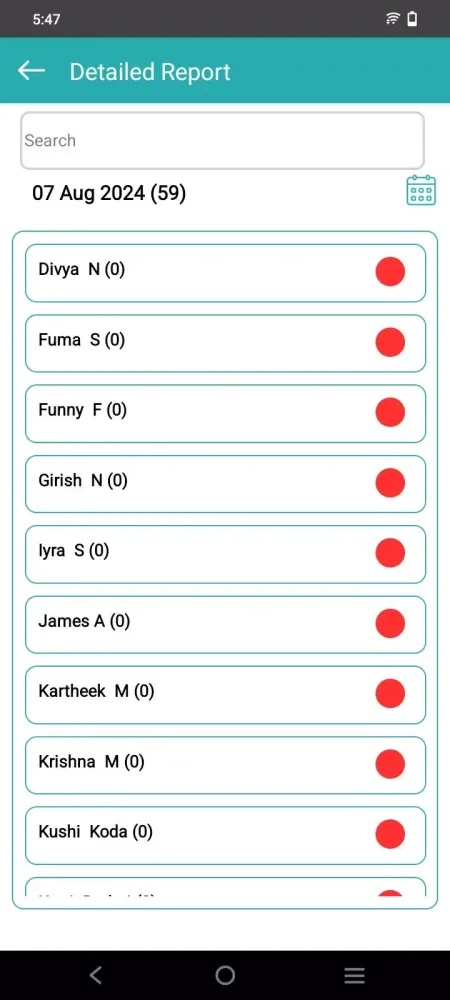Tap the Android home circle button

coord(225,974)
